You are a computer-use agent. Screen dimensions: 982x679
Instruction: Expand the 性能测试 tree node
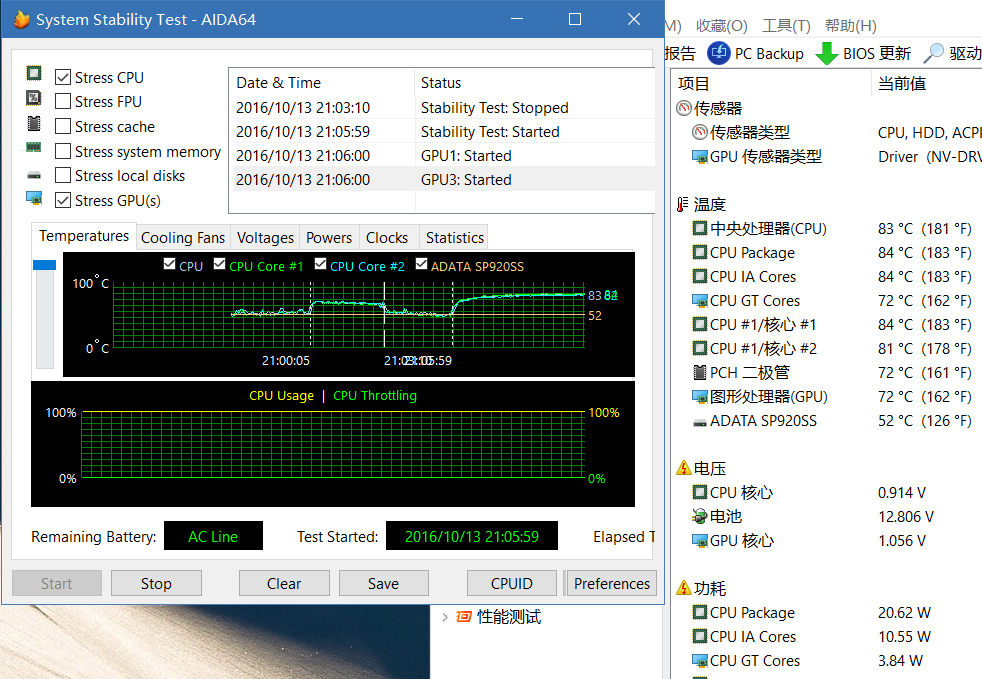pos(445,618)
